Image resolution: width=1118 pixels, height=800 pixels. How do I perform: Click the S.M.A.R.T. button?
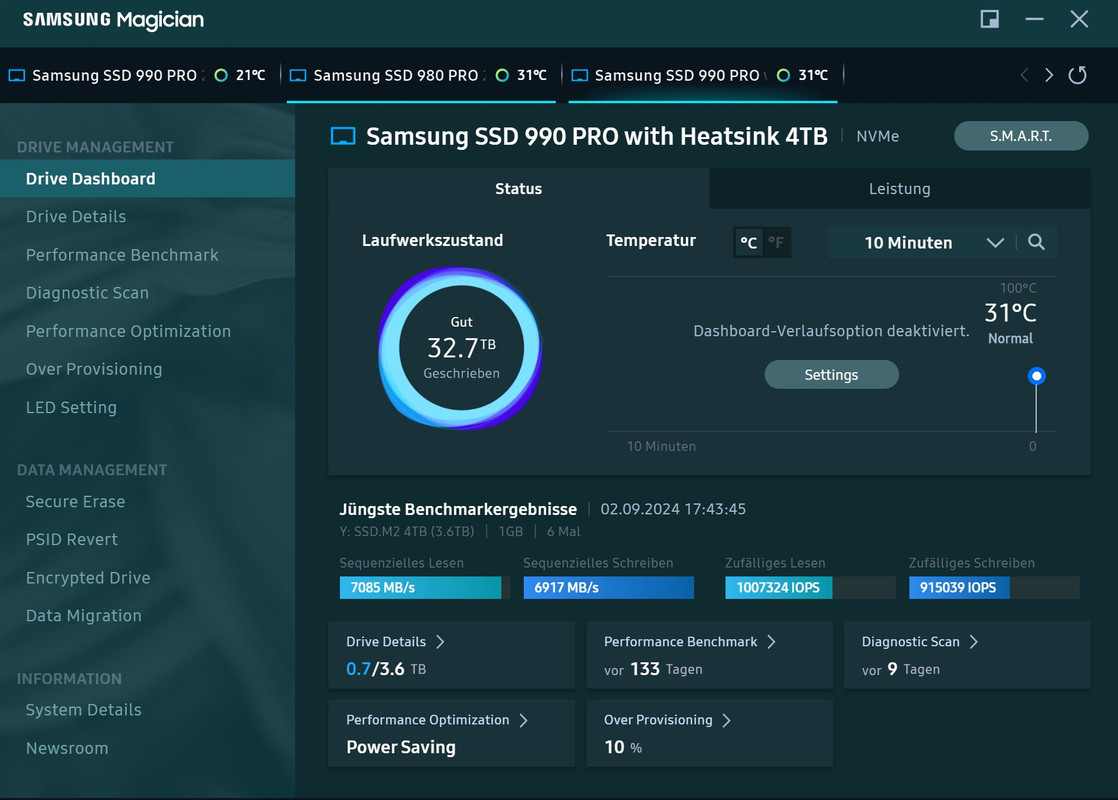point(1021,136)
